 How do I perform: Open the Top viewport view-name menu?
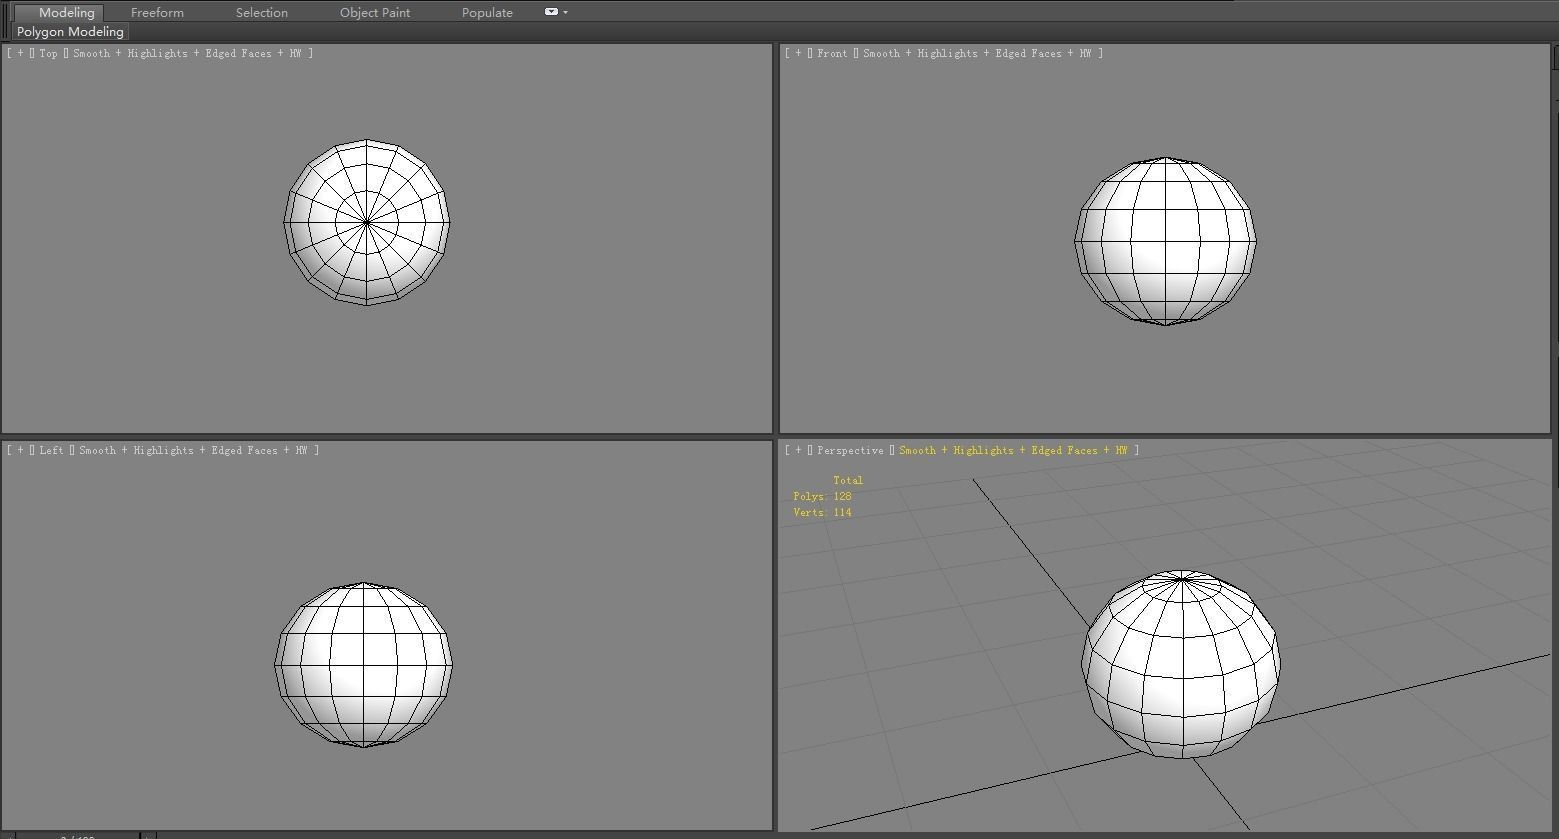coord(48,53)
